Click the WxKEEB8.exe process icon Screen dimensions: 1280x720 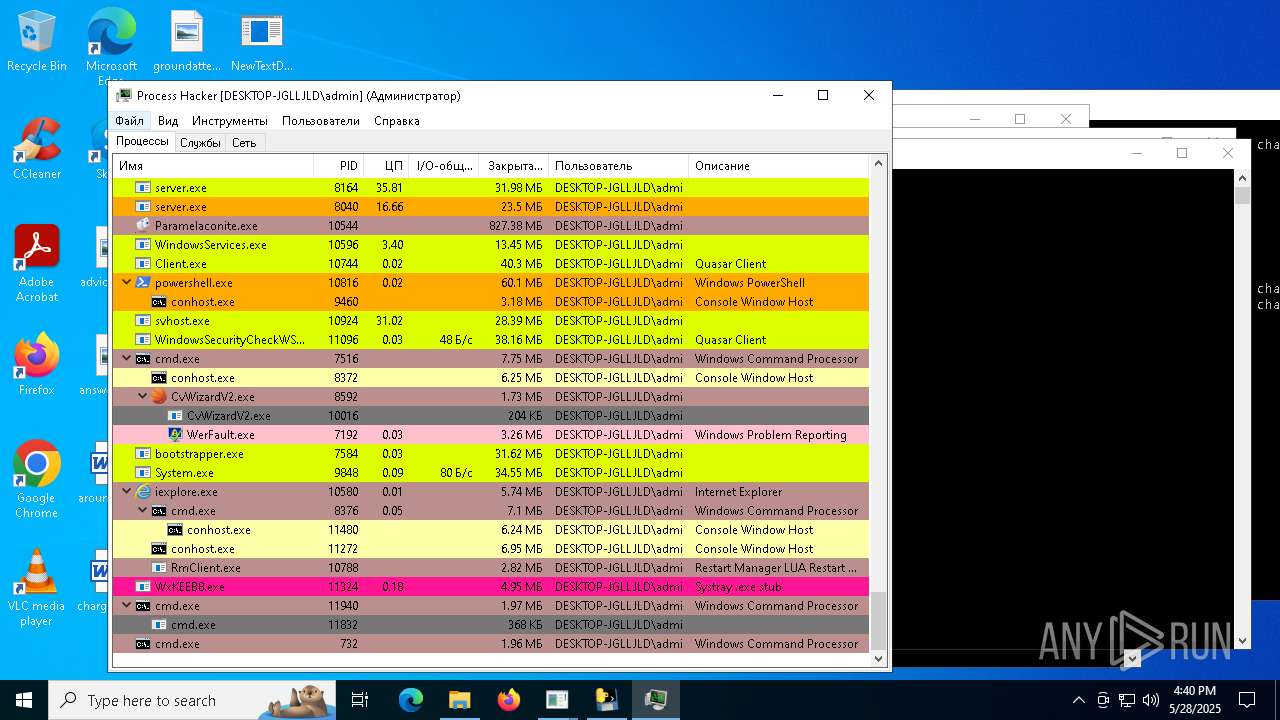[143, 587]
